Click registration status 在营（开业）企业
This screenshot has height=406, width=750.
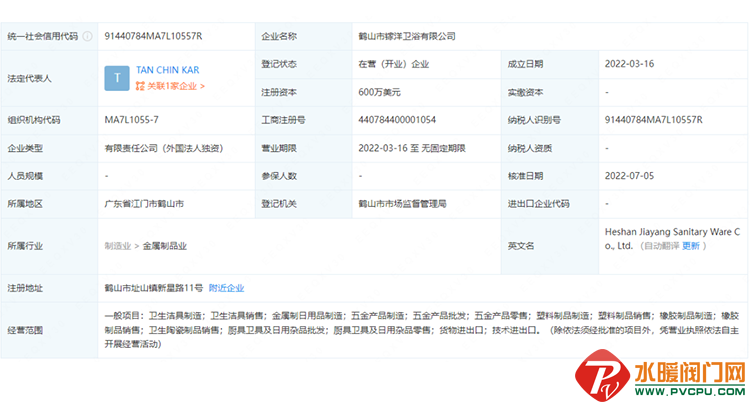point(394,64)
